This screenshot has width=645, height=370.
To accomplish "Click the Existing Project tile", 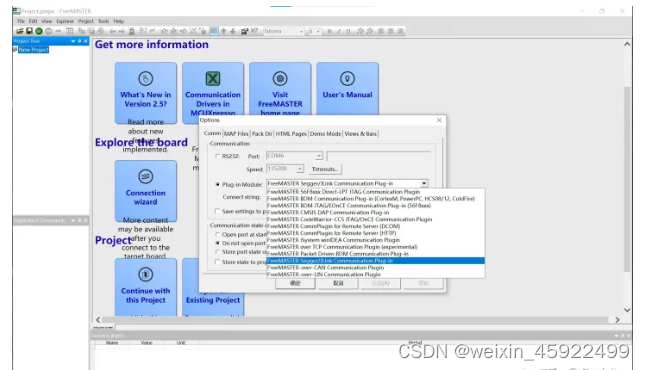I will click(x=213, y=300).
